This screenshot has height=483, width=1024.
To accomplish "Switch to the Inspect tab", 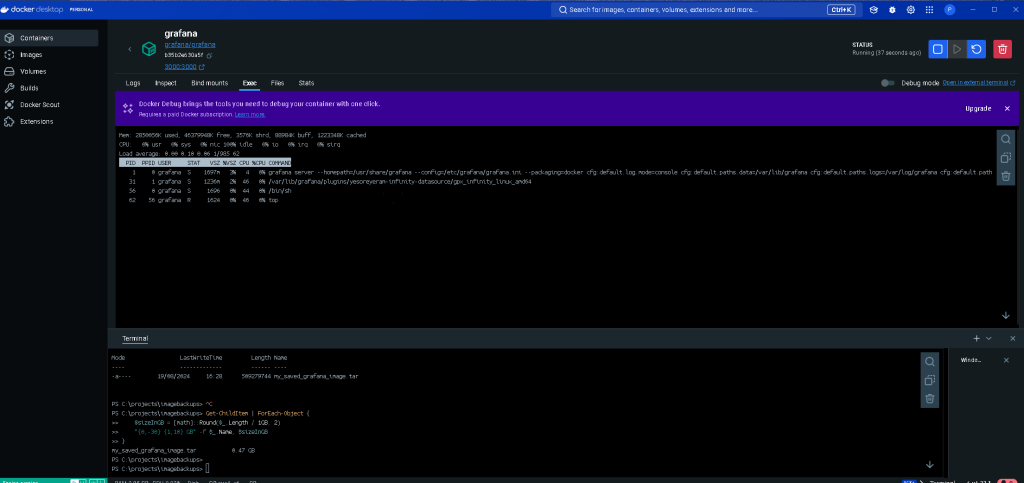I will pyautogui.click(x=166, y=83).
